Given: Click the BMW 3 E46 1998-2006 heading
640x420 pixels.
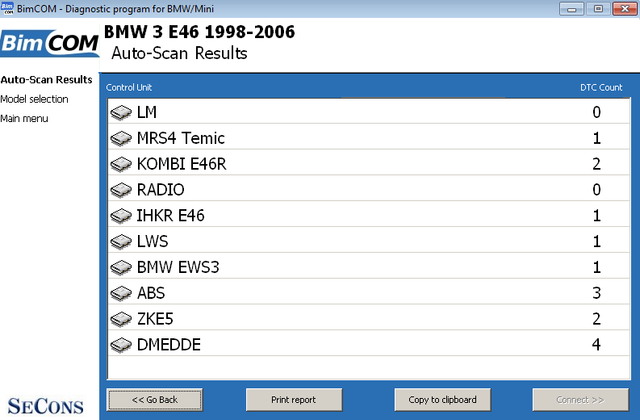Looking at the screenshot, I should pyautogui.click(x=199, y=32).
